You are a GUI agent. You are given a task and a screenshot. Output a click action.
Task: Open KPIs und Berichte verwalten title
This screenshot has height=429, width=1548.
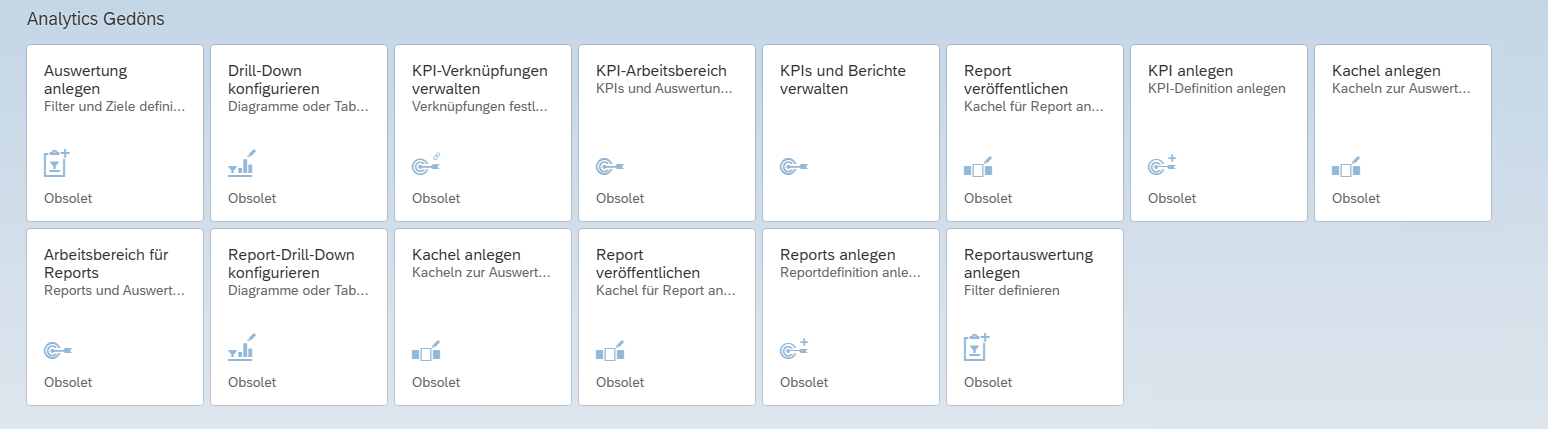[842, 79]
